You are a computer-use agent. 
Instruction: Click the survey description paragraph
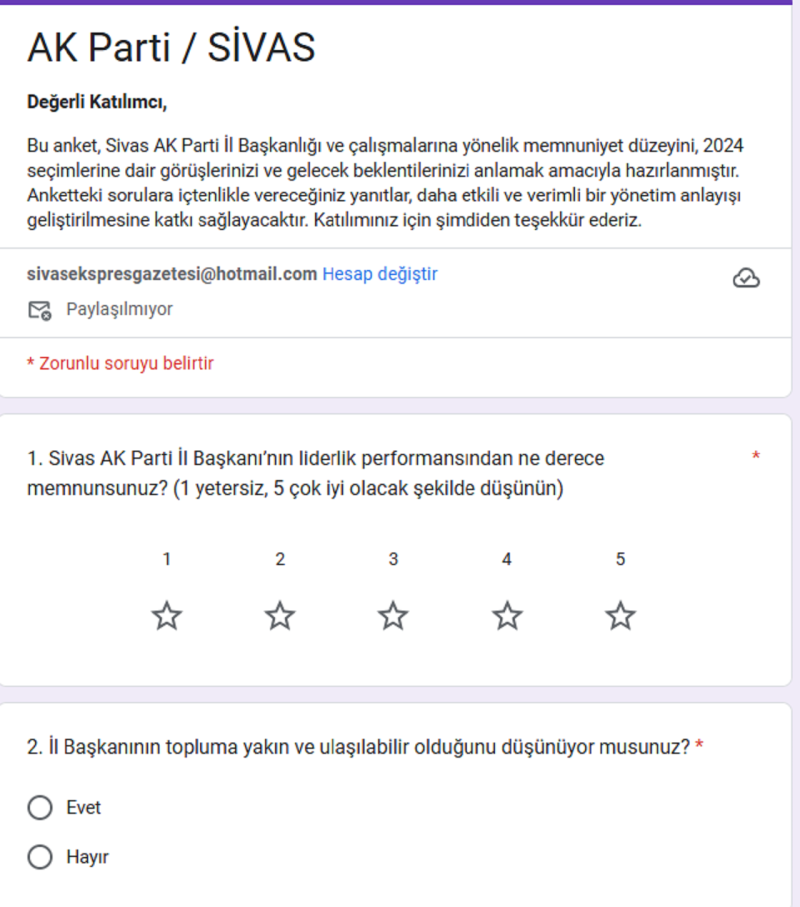pyautogui.click(x=385, y=182)
